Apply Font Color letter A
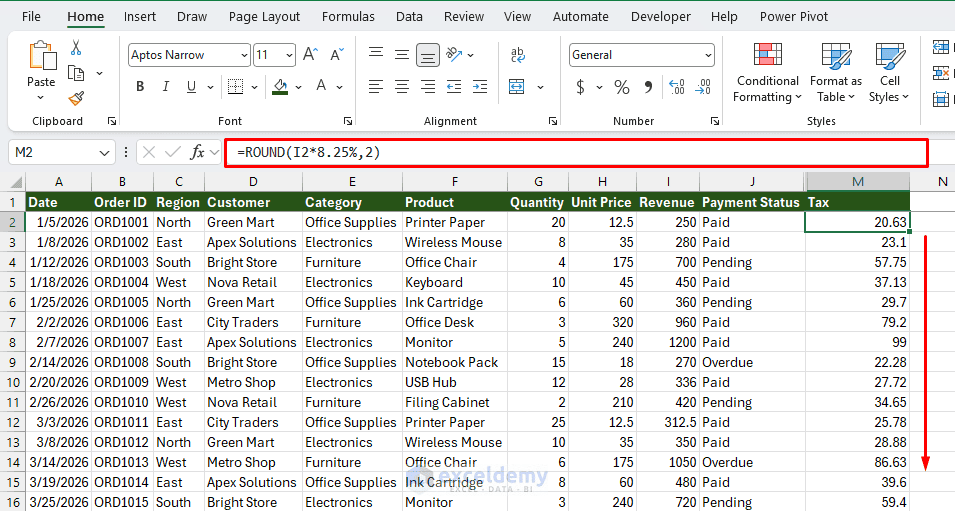This screenshot has height=511, width=955. [321, 86]
